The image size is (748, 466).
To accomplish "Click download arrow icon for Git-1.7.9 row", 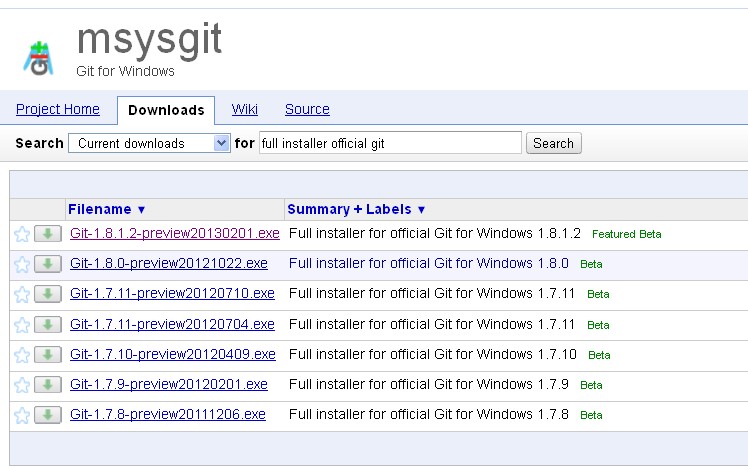I will [x=48, y=384].
